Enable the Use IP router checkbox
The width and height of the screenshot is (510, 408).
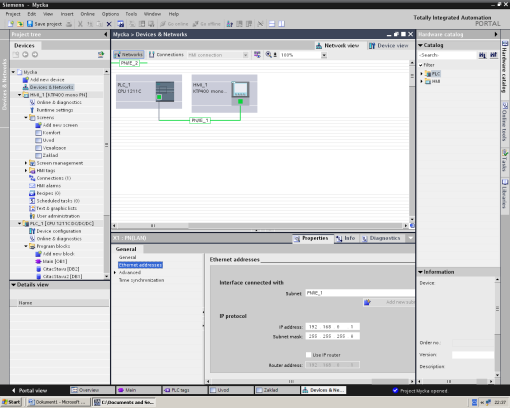point(309,355)
